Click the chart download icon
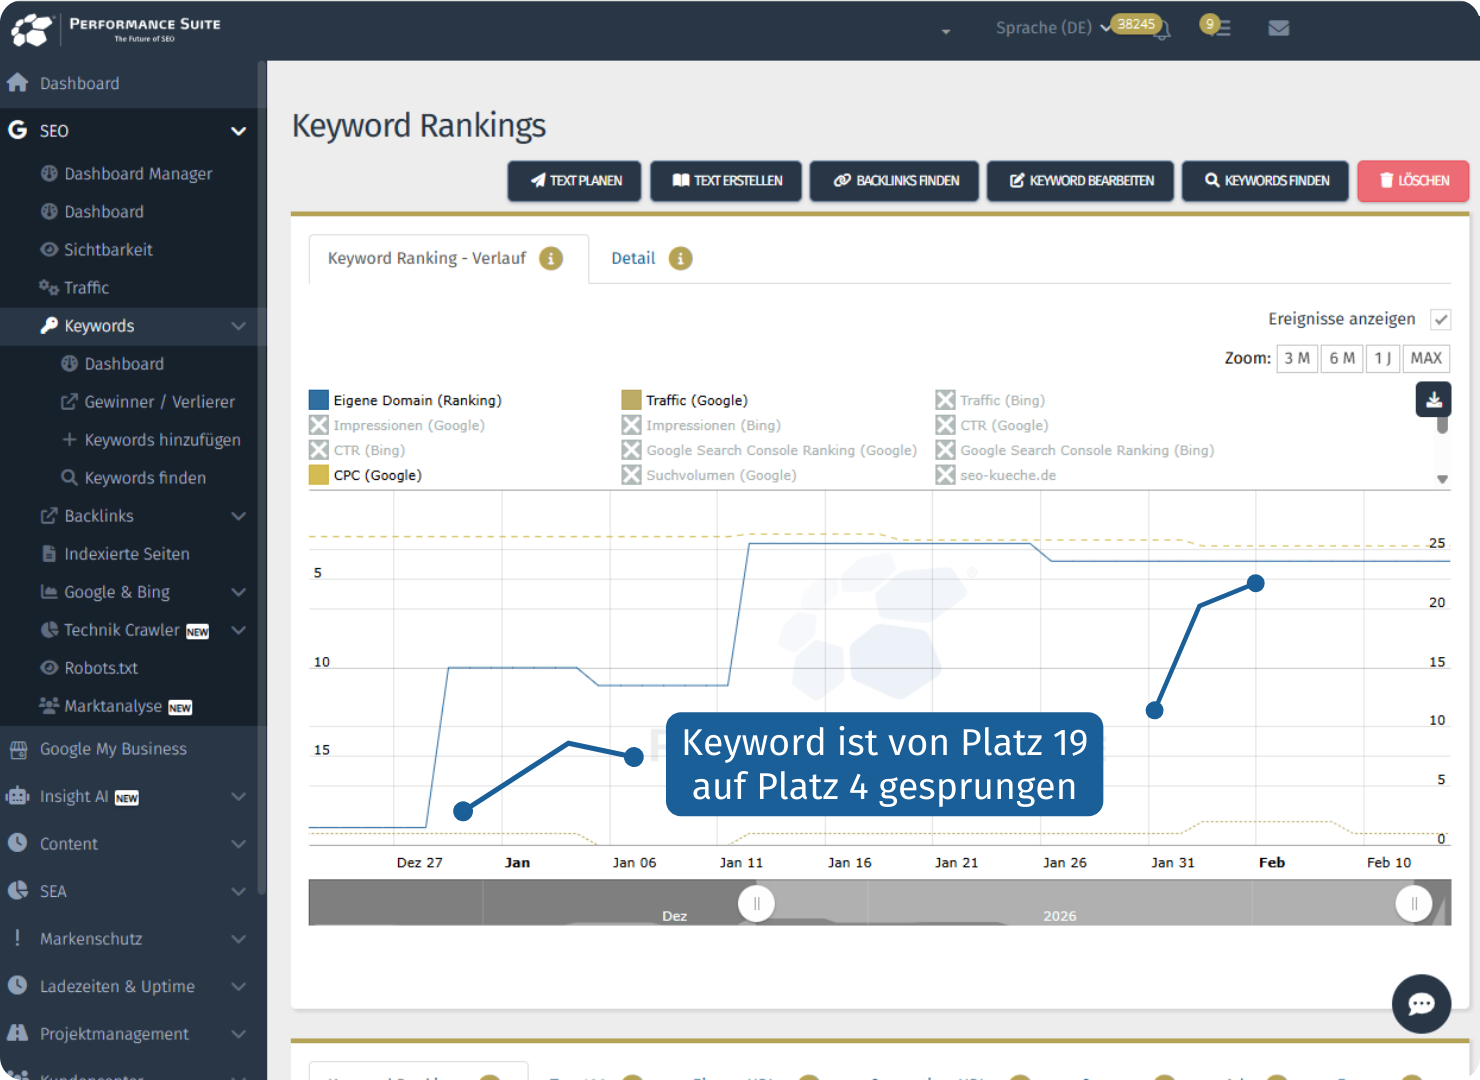 pos(1433,399)
